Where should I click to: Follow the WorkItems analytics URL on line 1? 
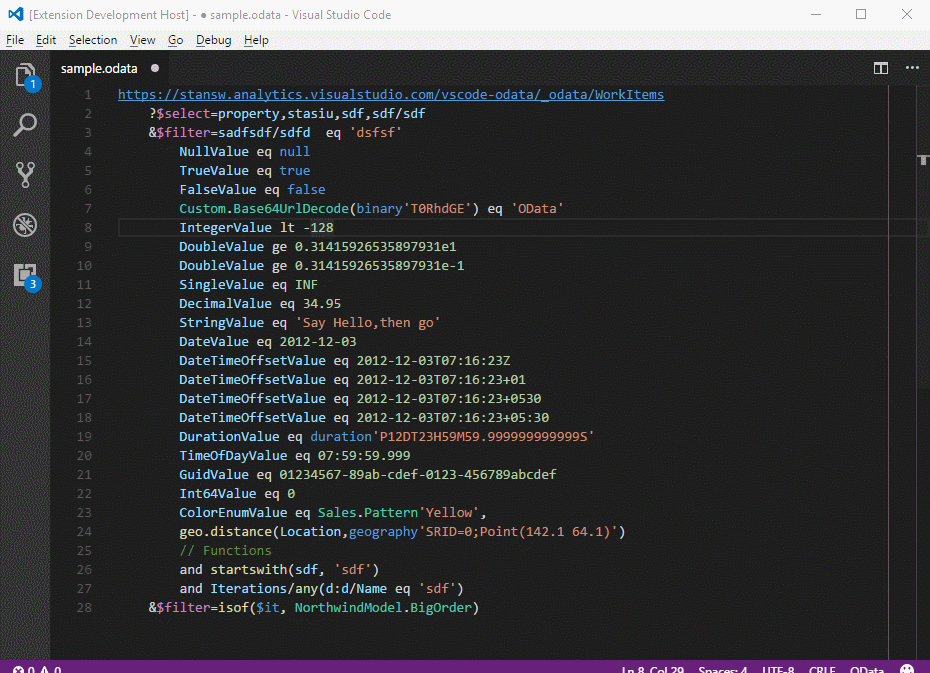coord(390,94)
